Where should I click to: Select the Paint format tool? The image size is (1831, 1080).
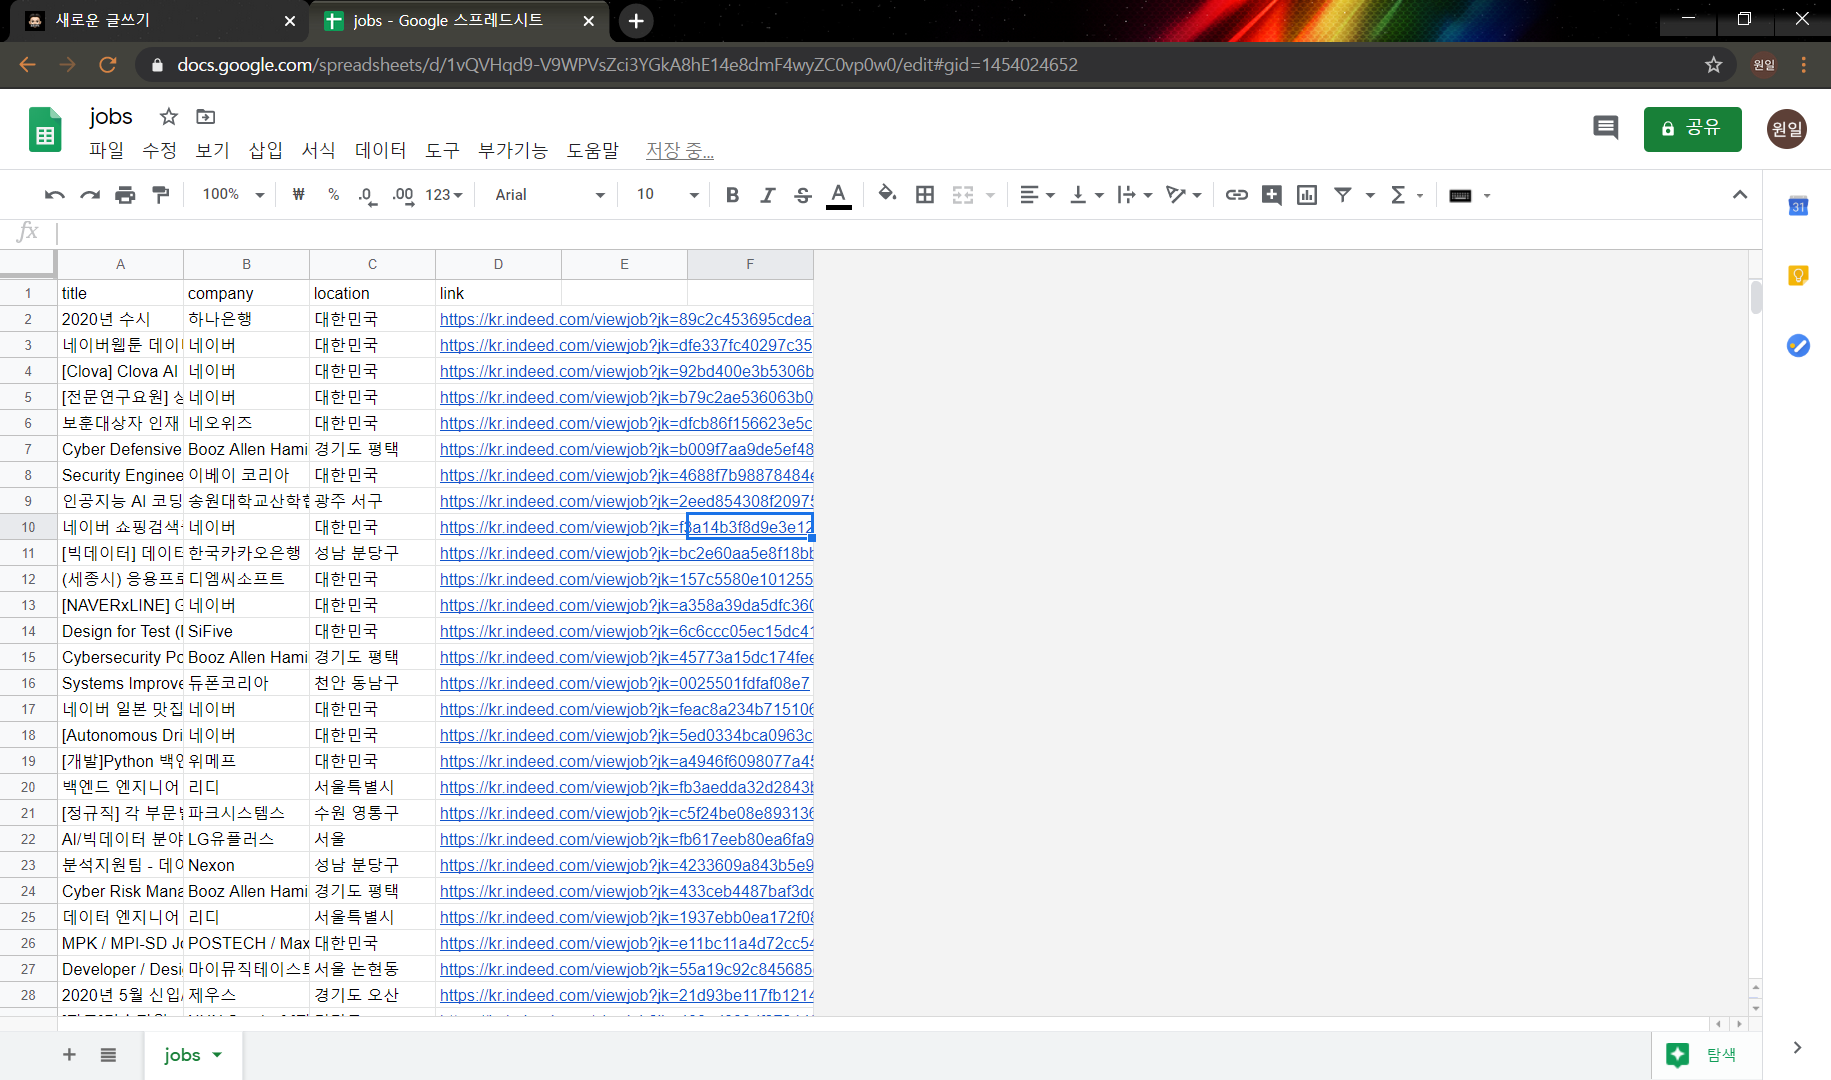point(160,195)
